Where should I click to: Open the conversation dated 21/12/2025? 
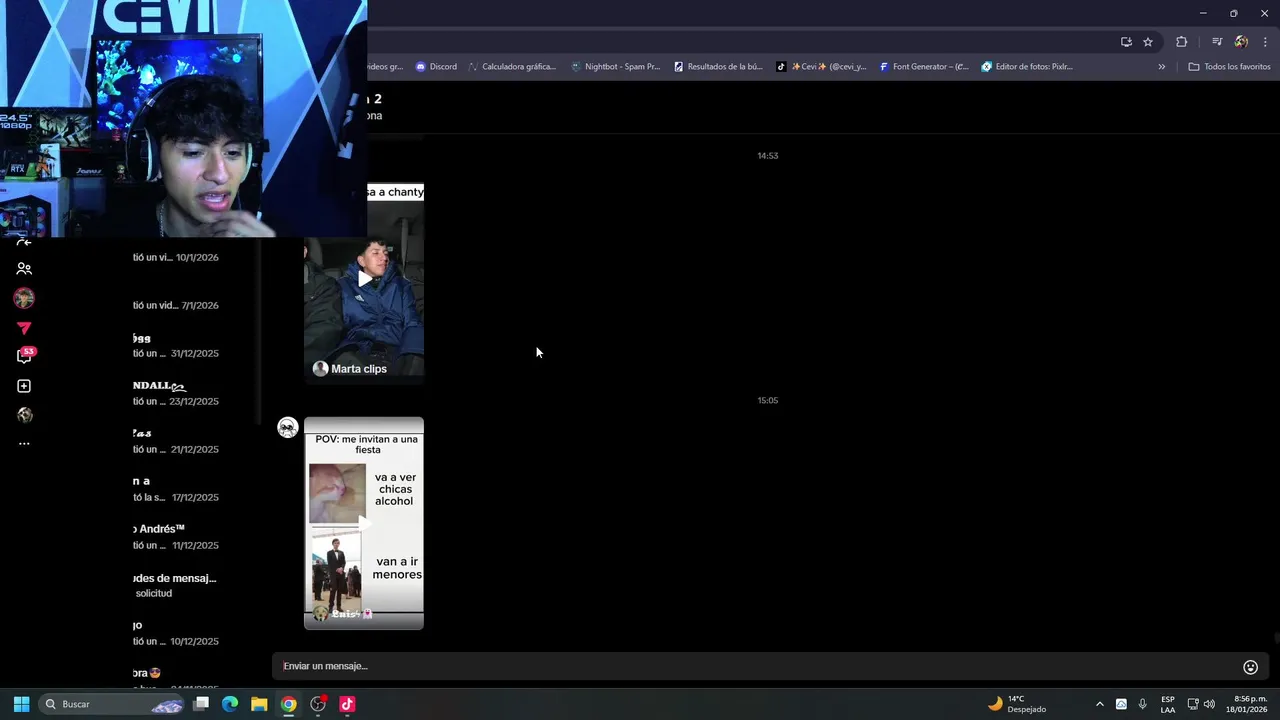pos(176,442)
